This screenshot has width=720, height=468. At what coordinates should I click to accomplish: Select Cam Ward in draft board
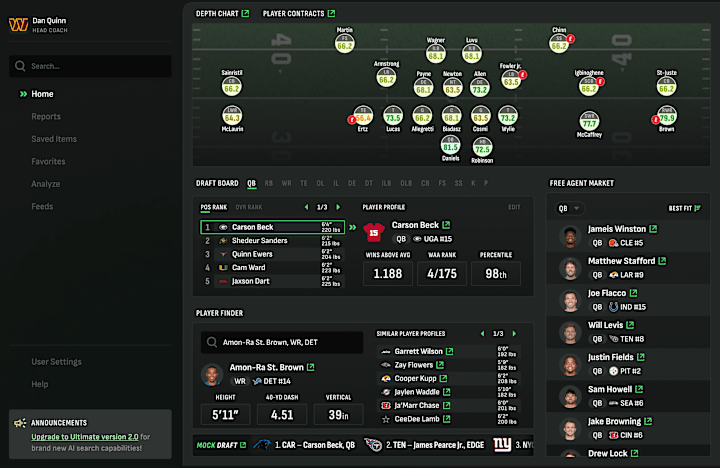[x=273, y=268]
